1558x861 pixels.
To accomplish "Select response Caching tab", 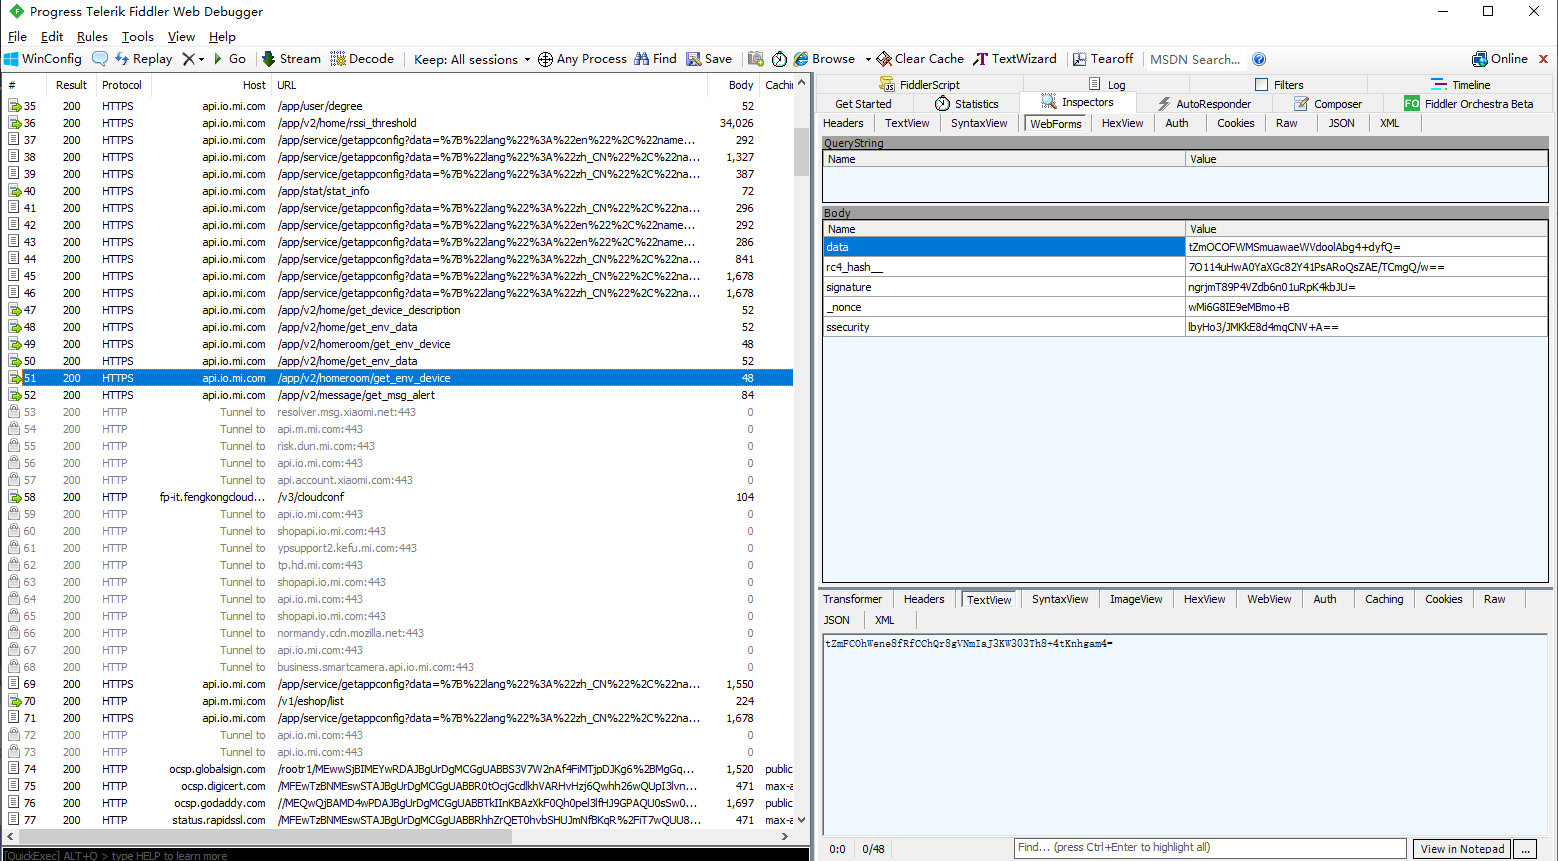I will pyautogui.click(x=1384, y=599).
